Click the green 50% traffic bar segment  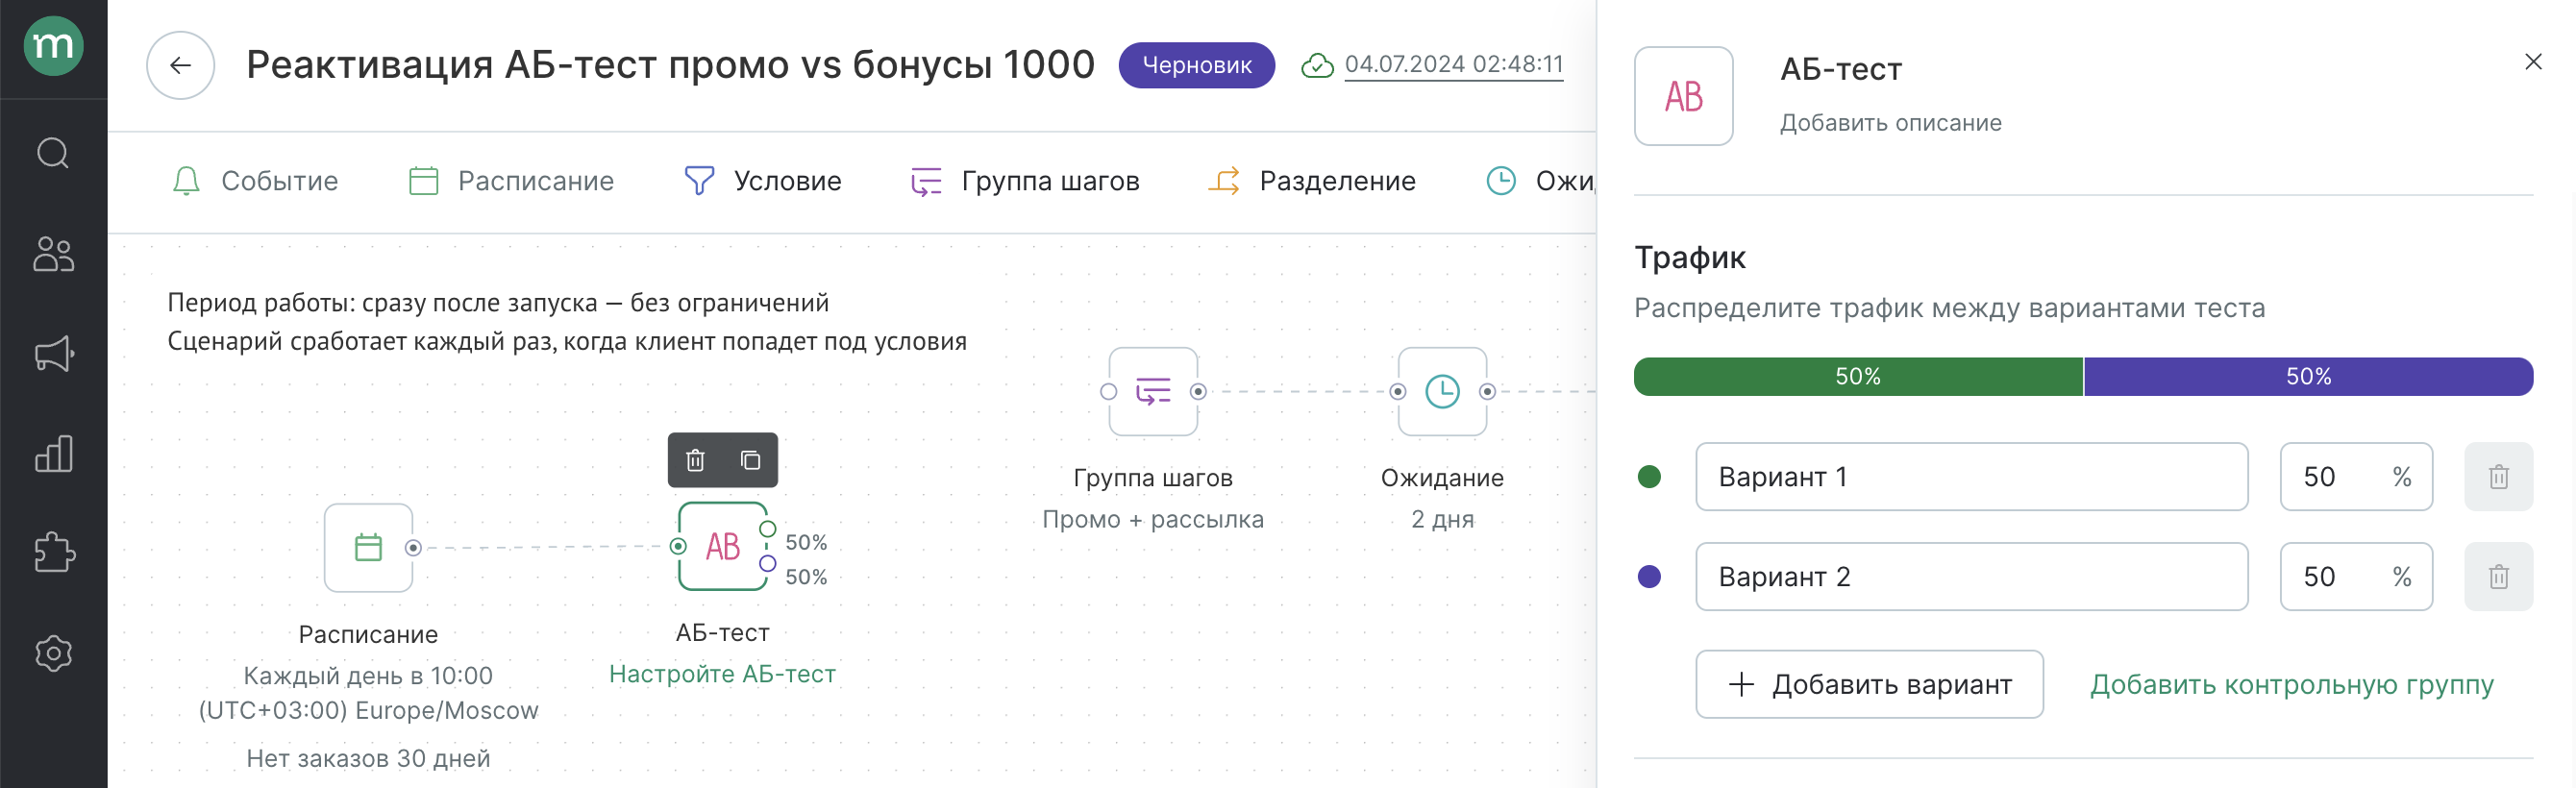[x=1858, y=377]
